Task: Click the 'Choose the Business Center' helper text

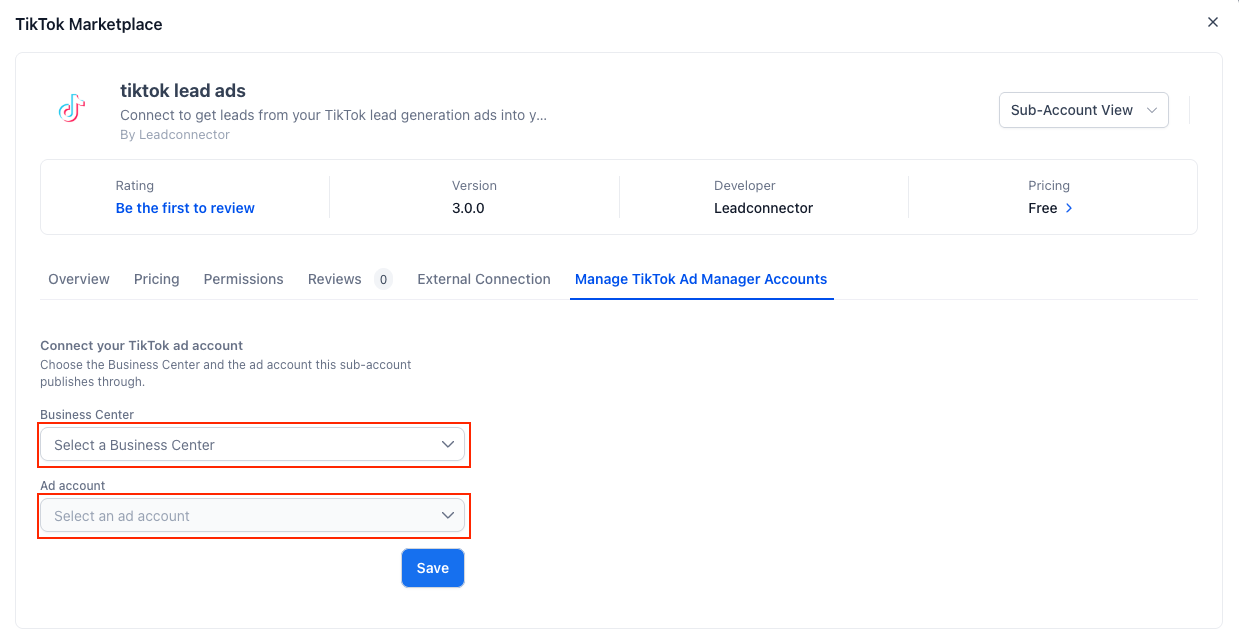Action: pos(226,373)
